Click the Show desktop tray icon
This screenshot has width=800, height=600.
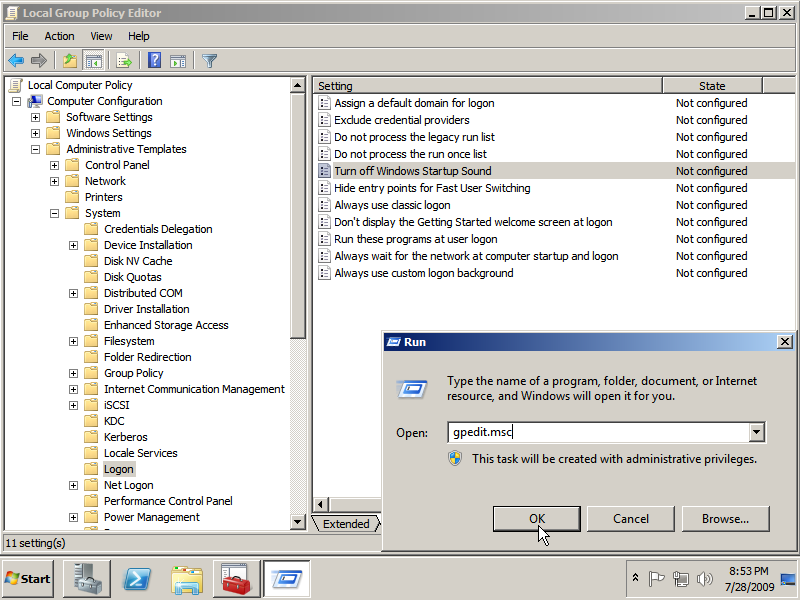click(x=788, y=579)
